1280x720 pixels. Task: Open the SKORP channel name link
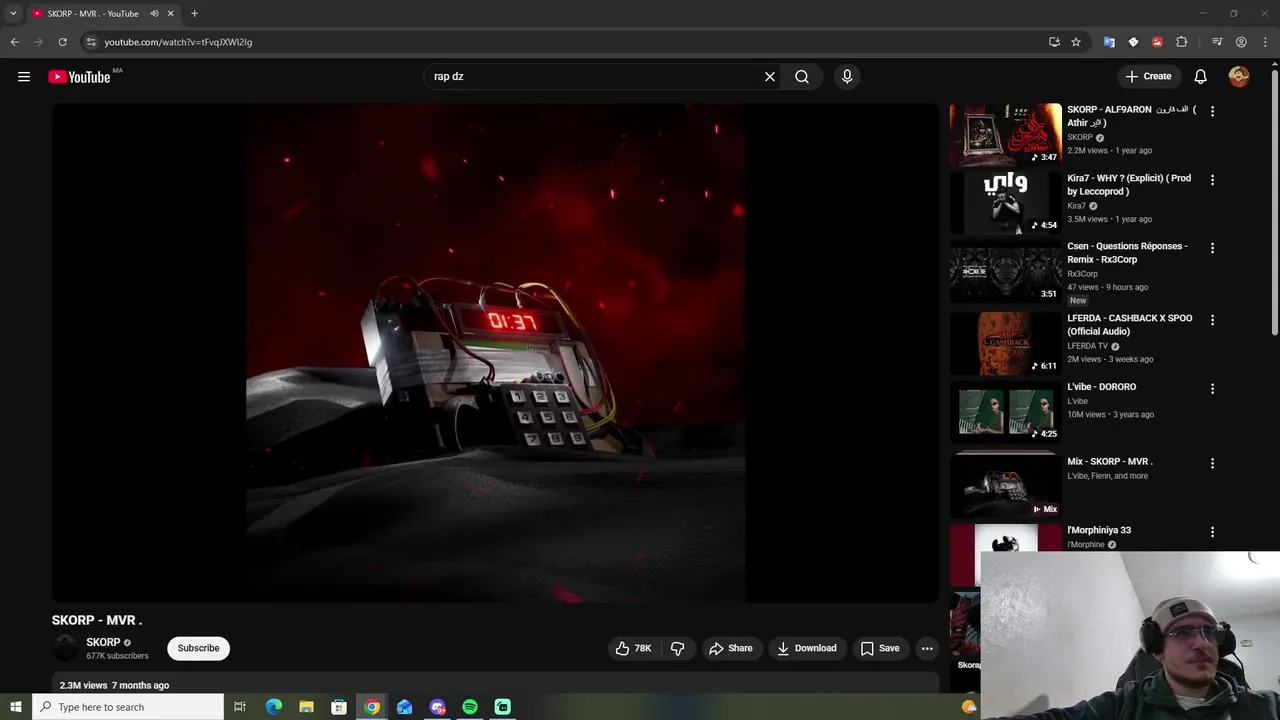tap(103, 642)
